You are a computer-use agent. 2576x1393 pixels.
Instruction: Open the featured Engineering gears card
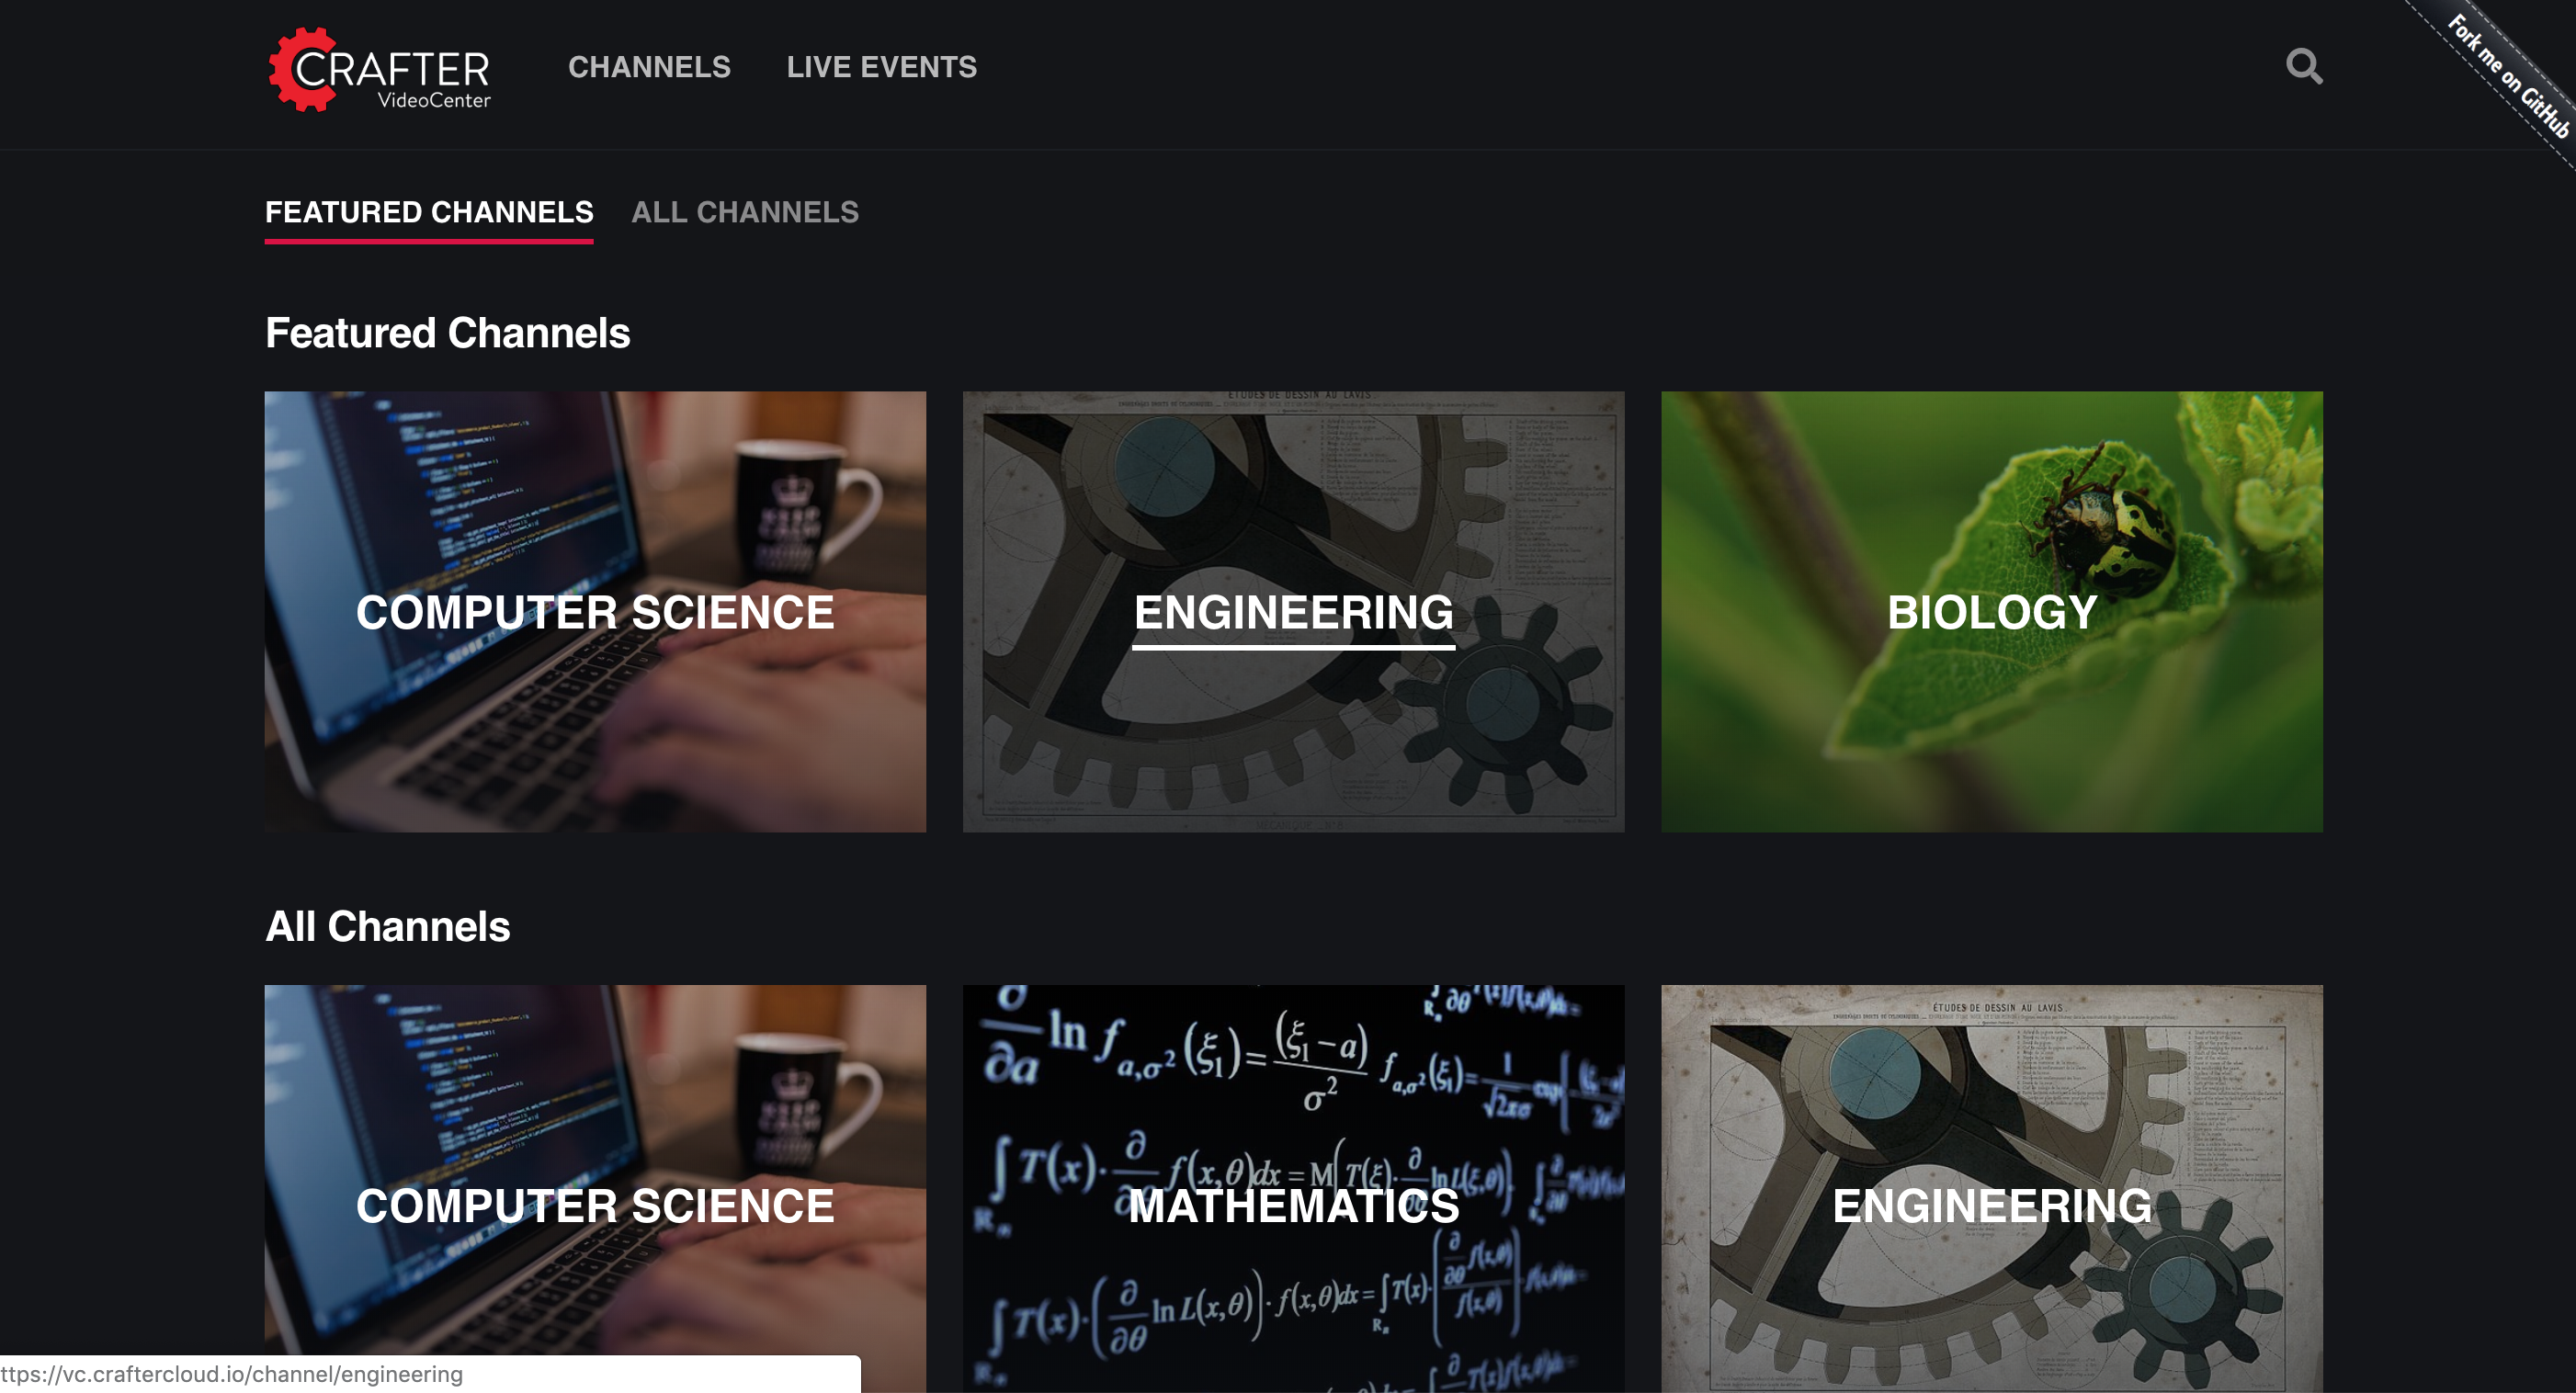(x=1293, y=611)
